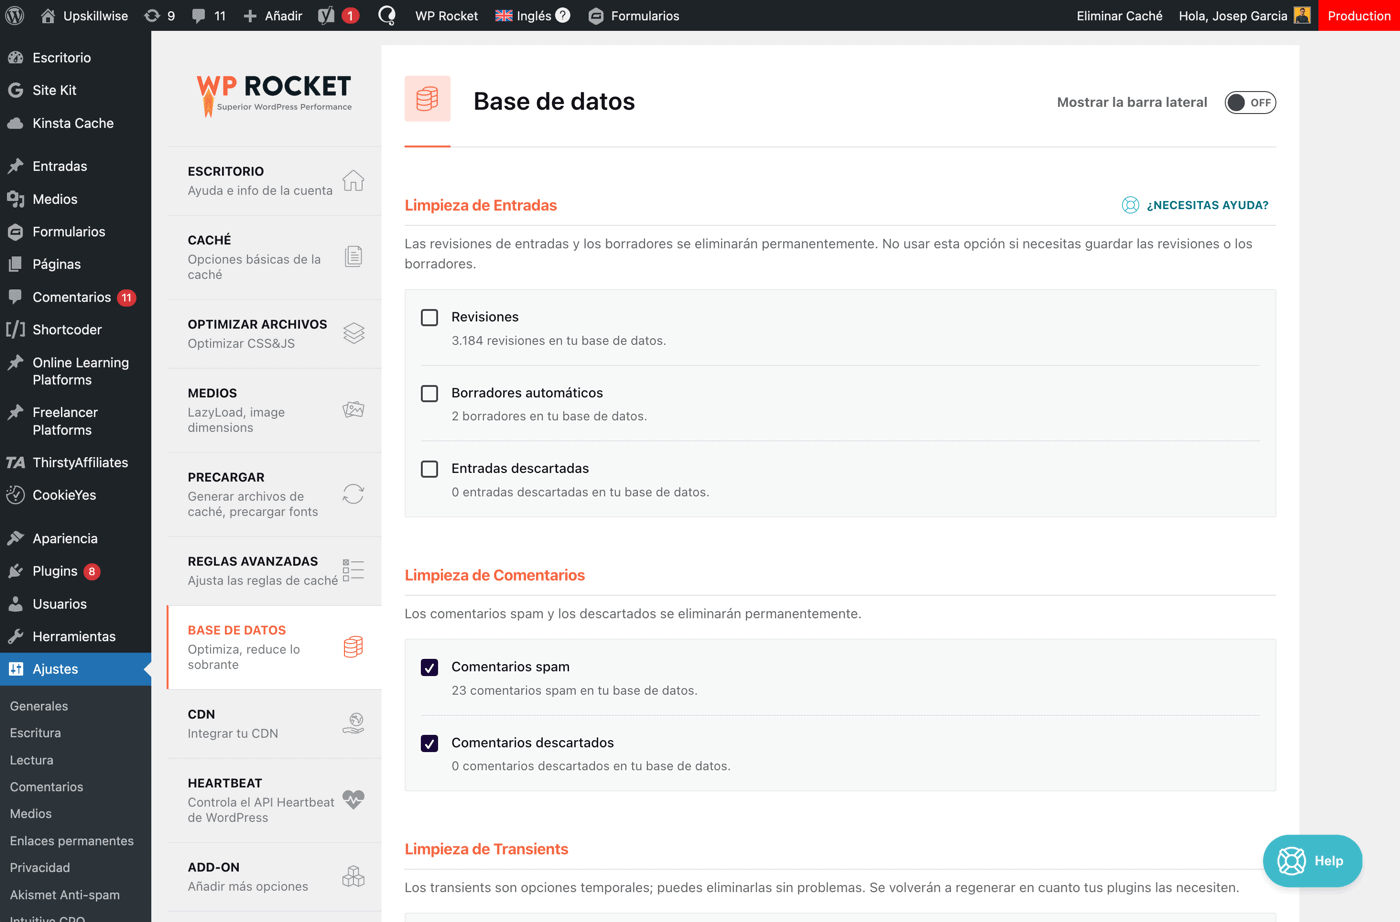Open Plugins menu with 8 updates
The height and width of the screenshot is (922, 1400).
tap(75, 571)
